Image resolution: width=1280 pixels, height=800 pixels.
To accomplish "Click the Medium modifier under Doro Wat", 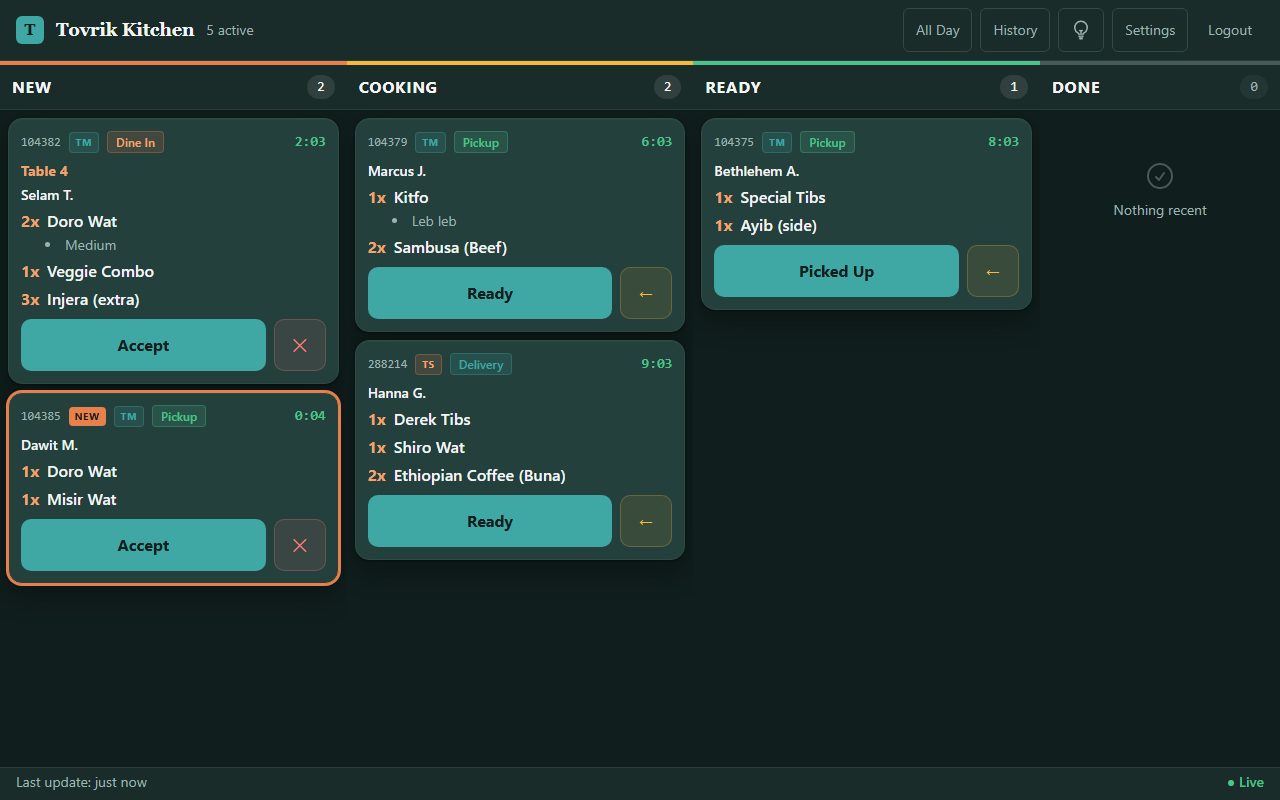I will pos(91,245).
